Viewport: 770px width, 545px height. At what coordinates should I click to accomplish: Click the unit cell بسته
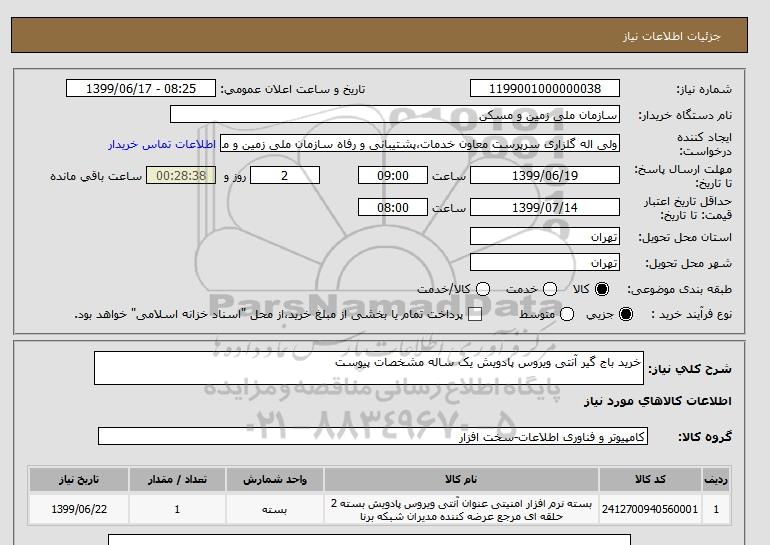(275, 509)
